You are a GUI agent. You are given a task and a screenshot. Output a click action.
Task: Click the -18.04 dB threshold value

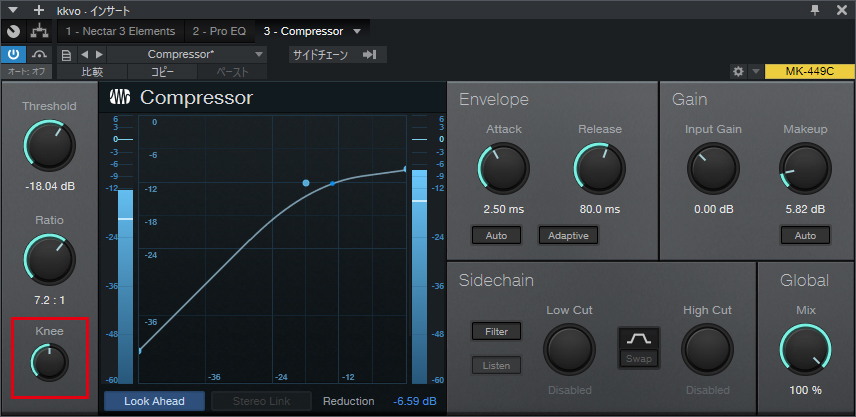click(50, 186)
